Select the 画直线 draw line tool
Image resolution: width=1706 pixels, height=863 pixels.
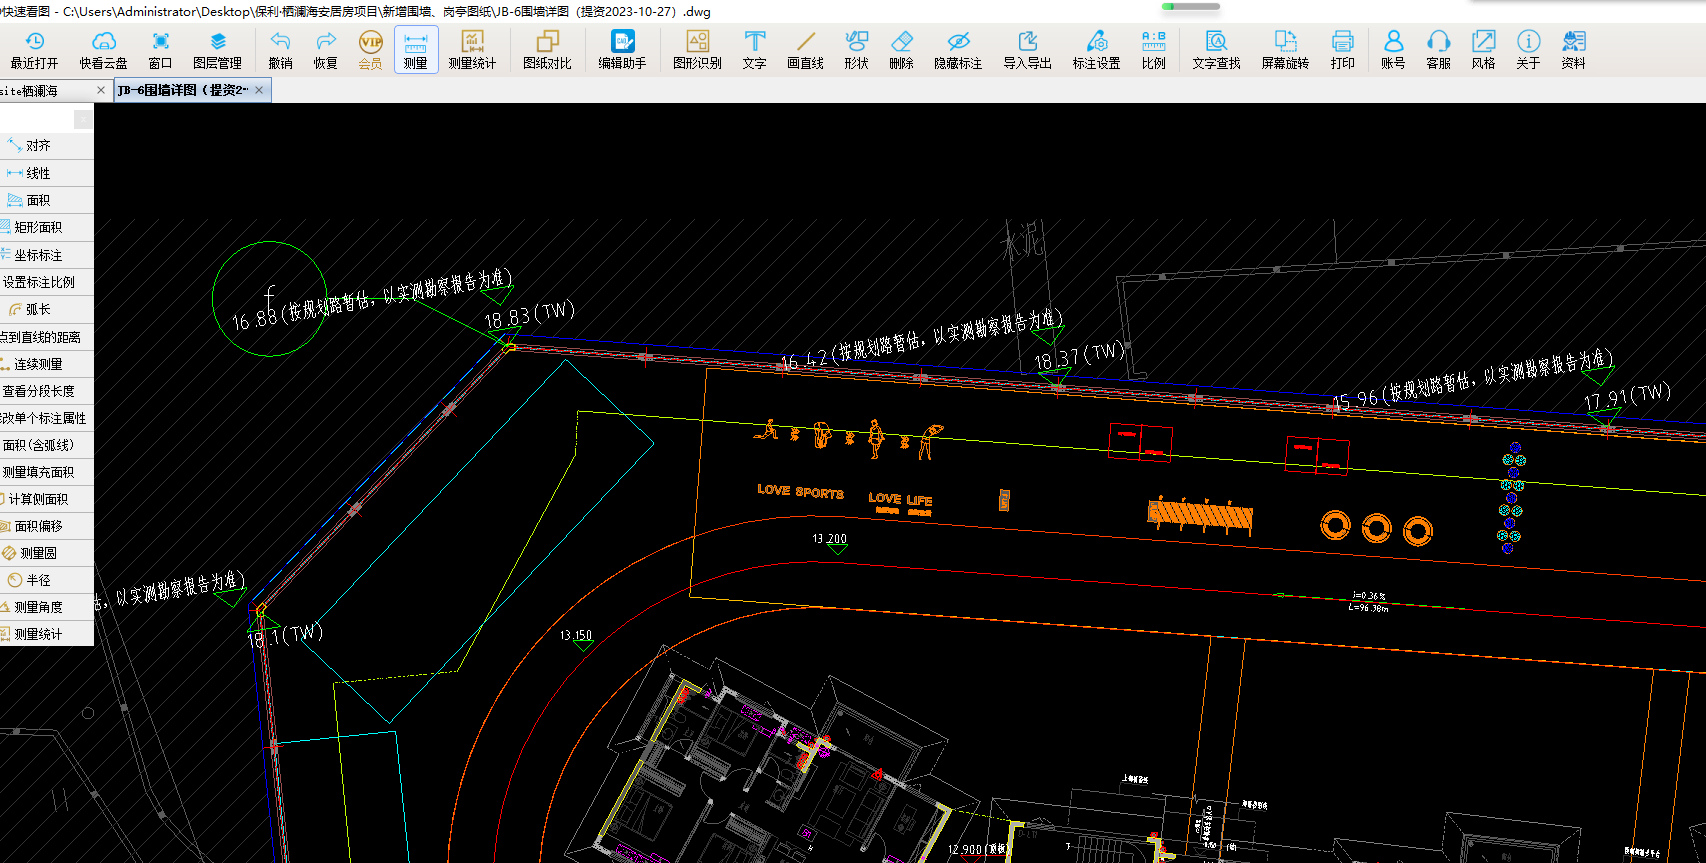coord(805,50)
